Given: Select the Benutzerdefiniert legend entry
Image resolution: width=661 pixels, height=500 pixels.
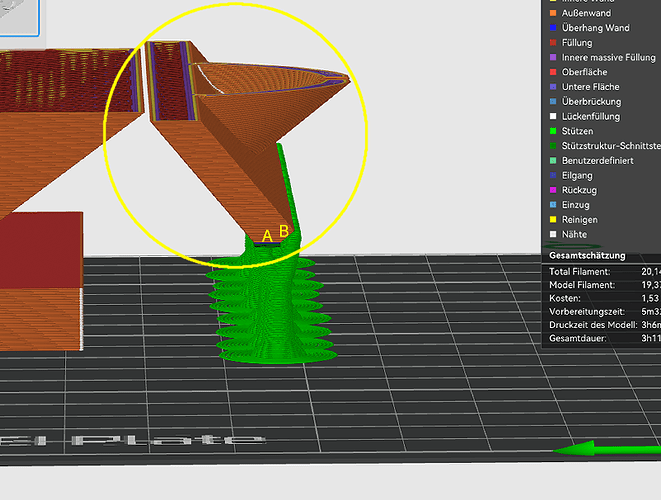Looking at the screenshot, I should (597, 161).
